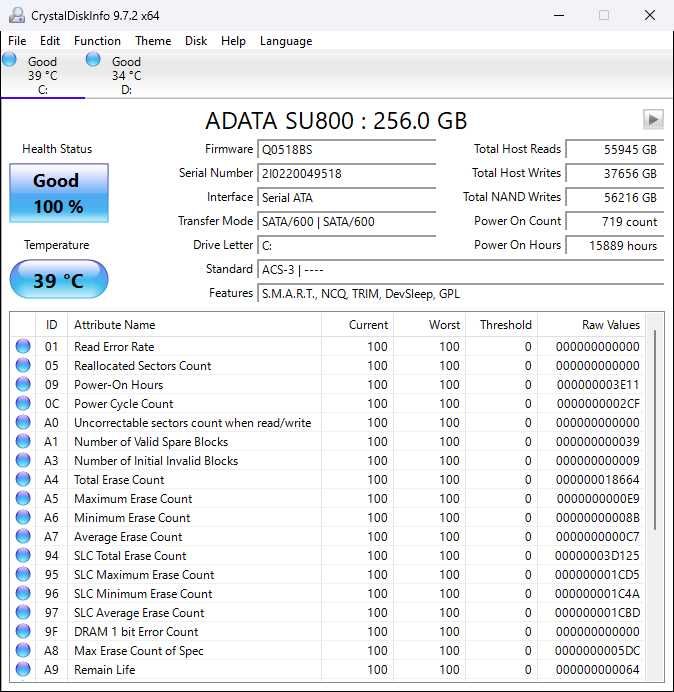674x692 pixels.
Task: Click raw value 0000000002CF
Action: (x=598, y=404)
